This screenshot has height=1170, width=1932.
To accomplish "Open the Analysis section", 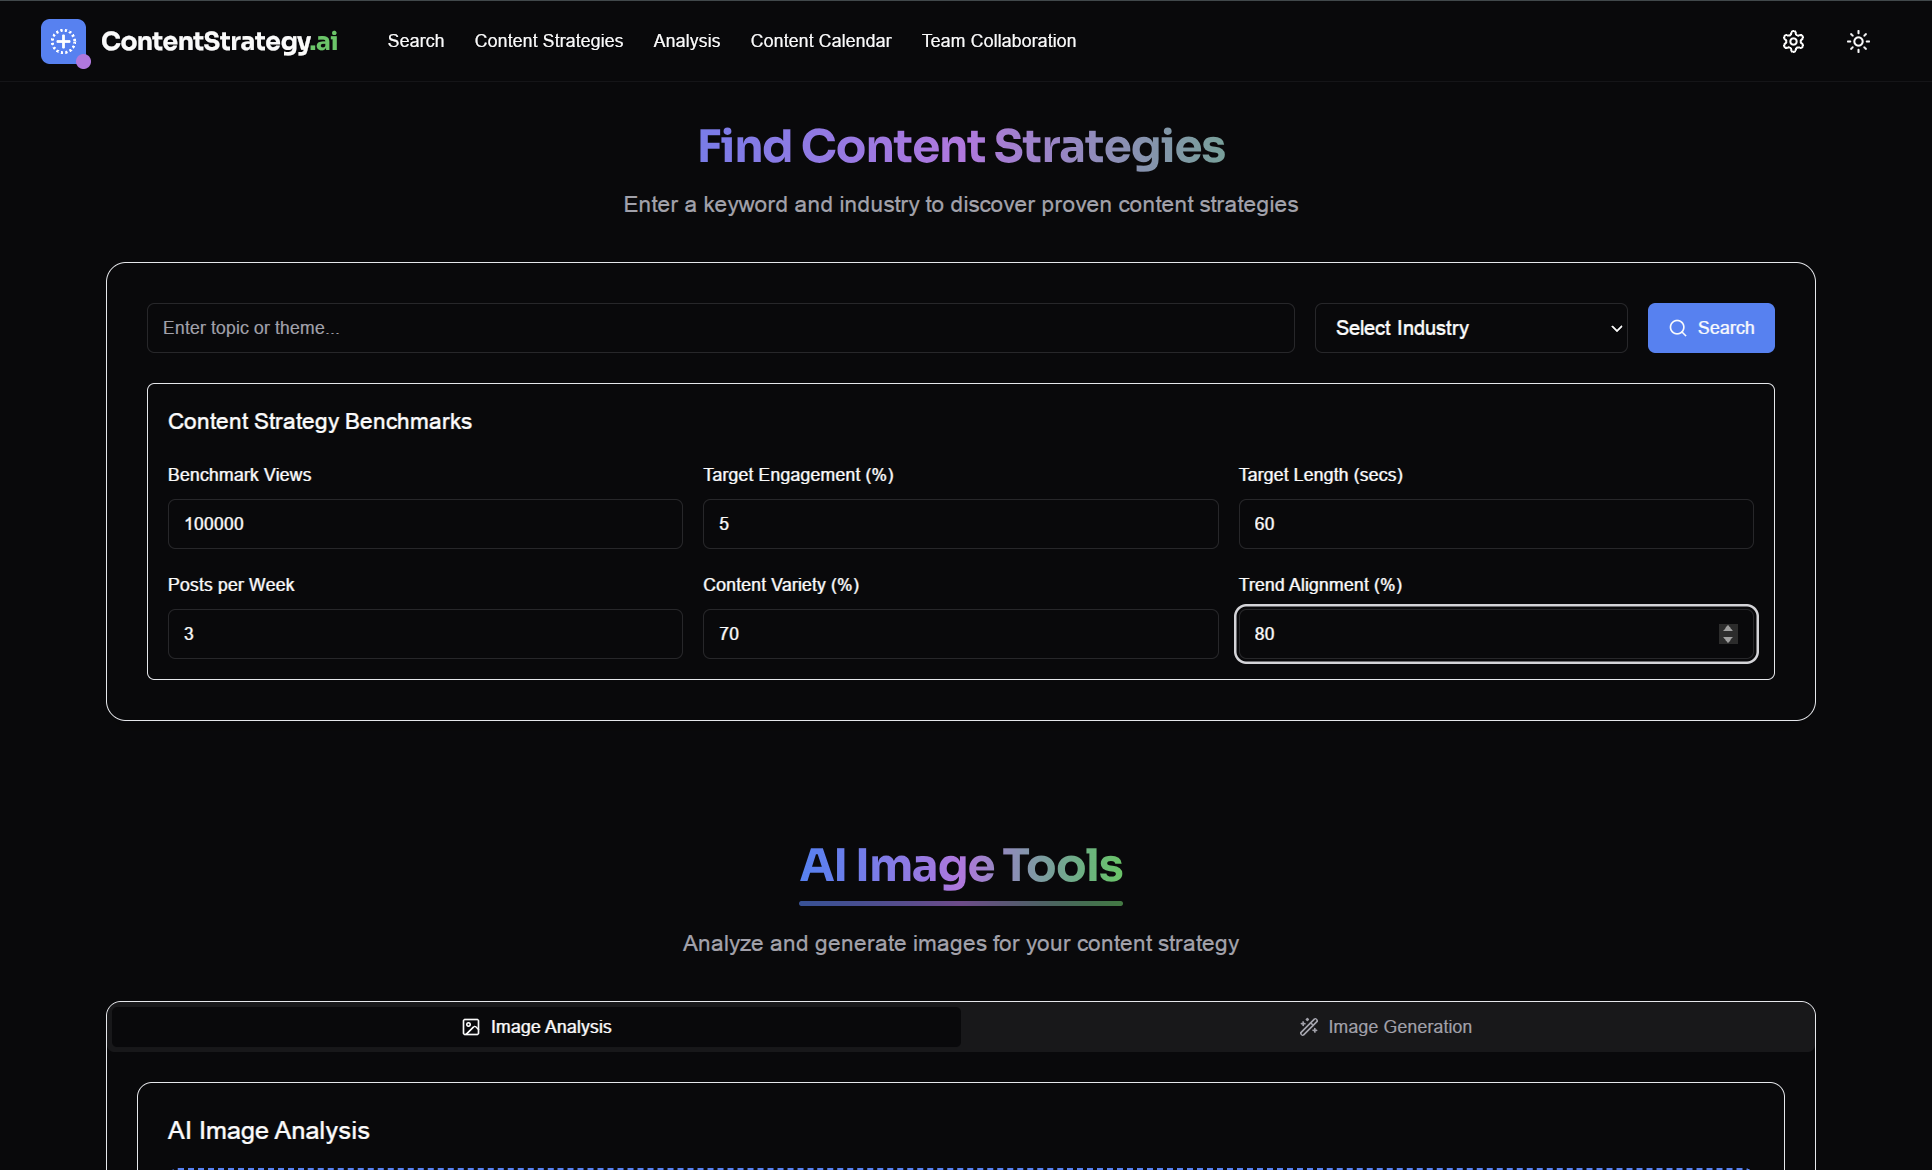I will (686, 41).
